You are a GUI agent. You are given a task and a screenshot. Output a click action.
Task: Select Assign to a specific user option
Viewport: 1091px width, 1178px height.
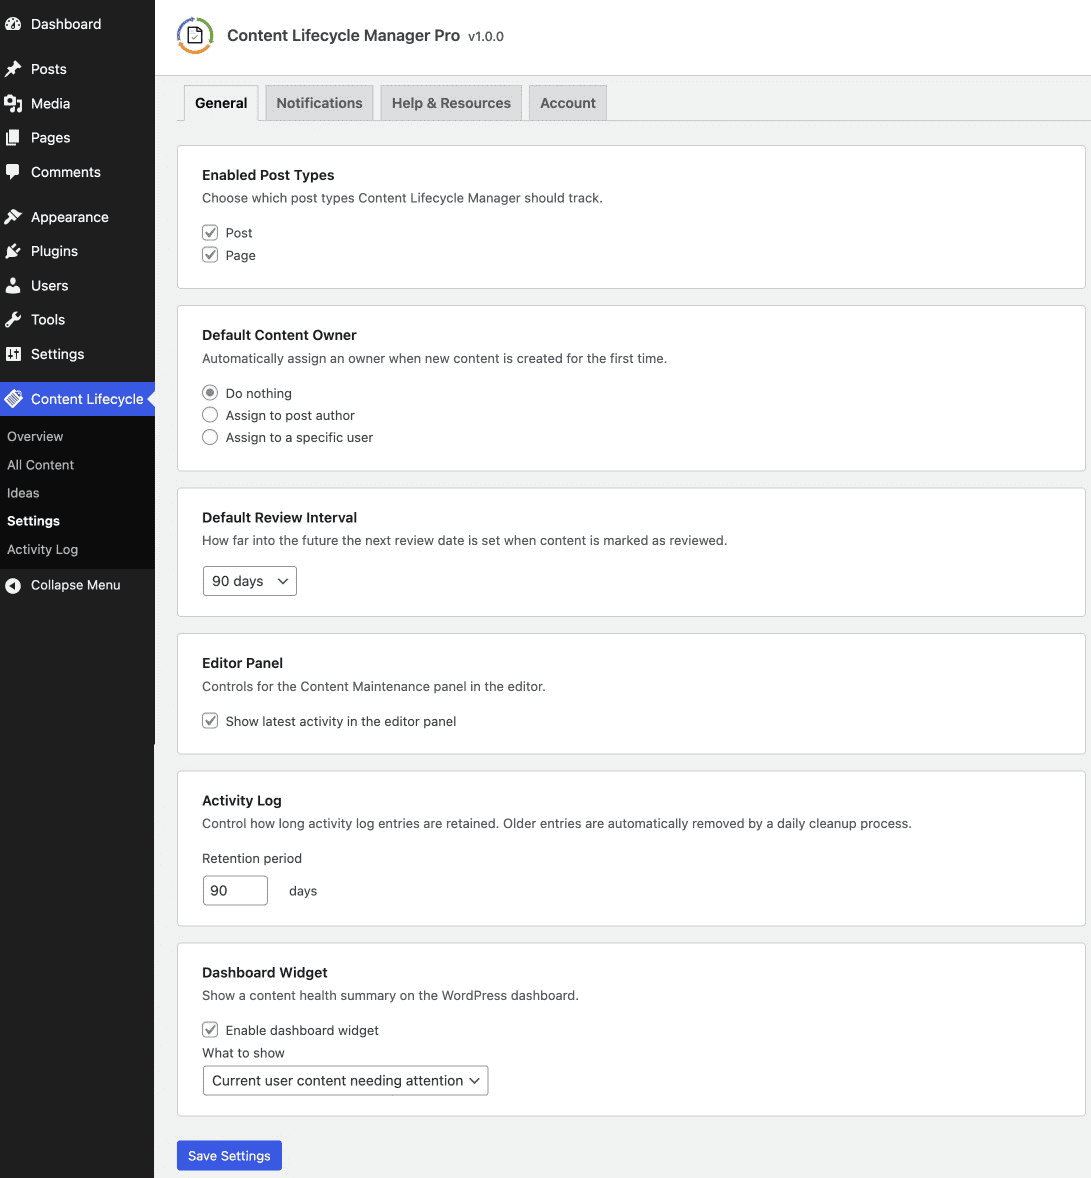(210, 437)
